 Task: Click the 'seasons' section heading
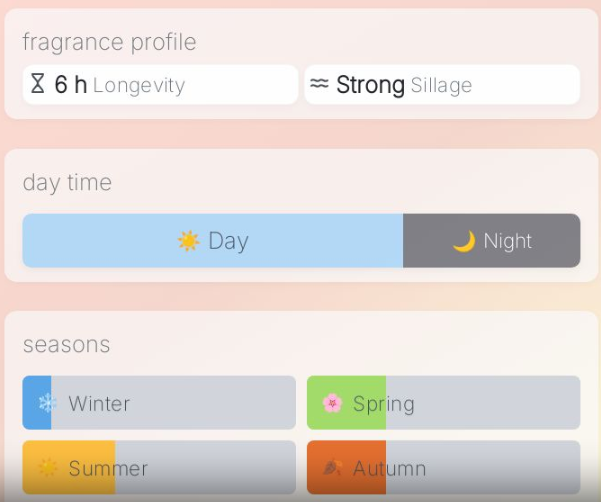tap(66, 344)
